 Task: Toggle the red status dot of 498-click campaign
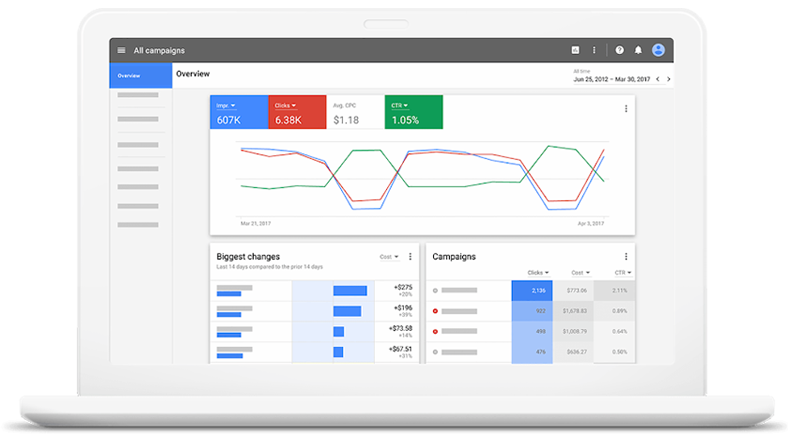tap(435, 331)
